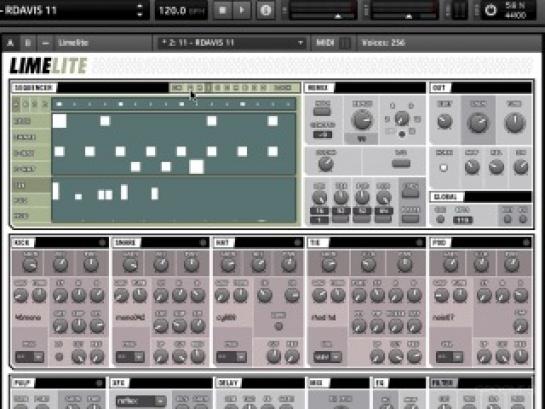The width and height of the screenshot is (545, 409).
Task: Step the RDAVIS 11 preset with the arrows
Action: tap(140, 10)
